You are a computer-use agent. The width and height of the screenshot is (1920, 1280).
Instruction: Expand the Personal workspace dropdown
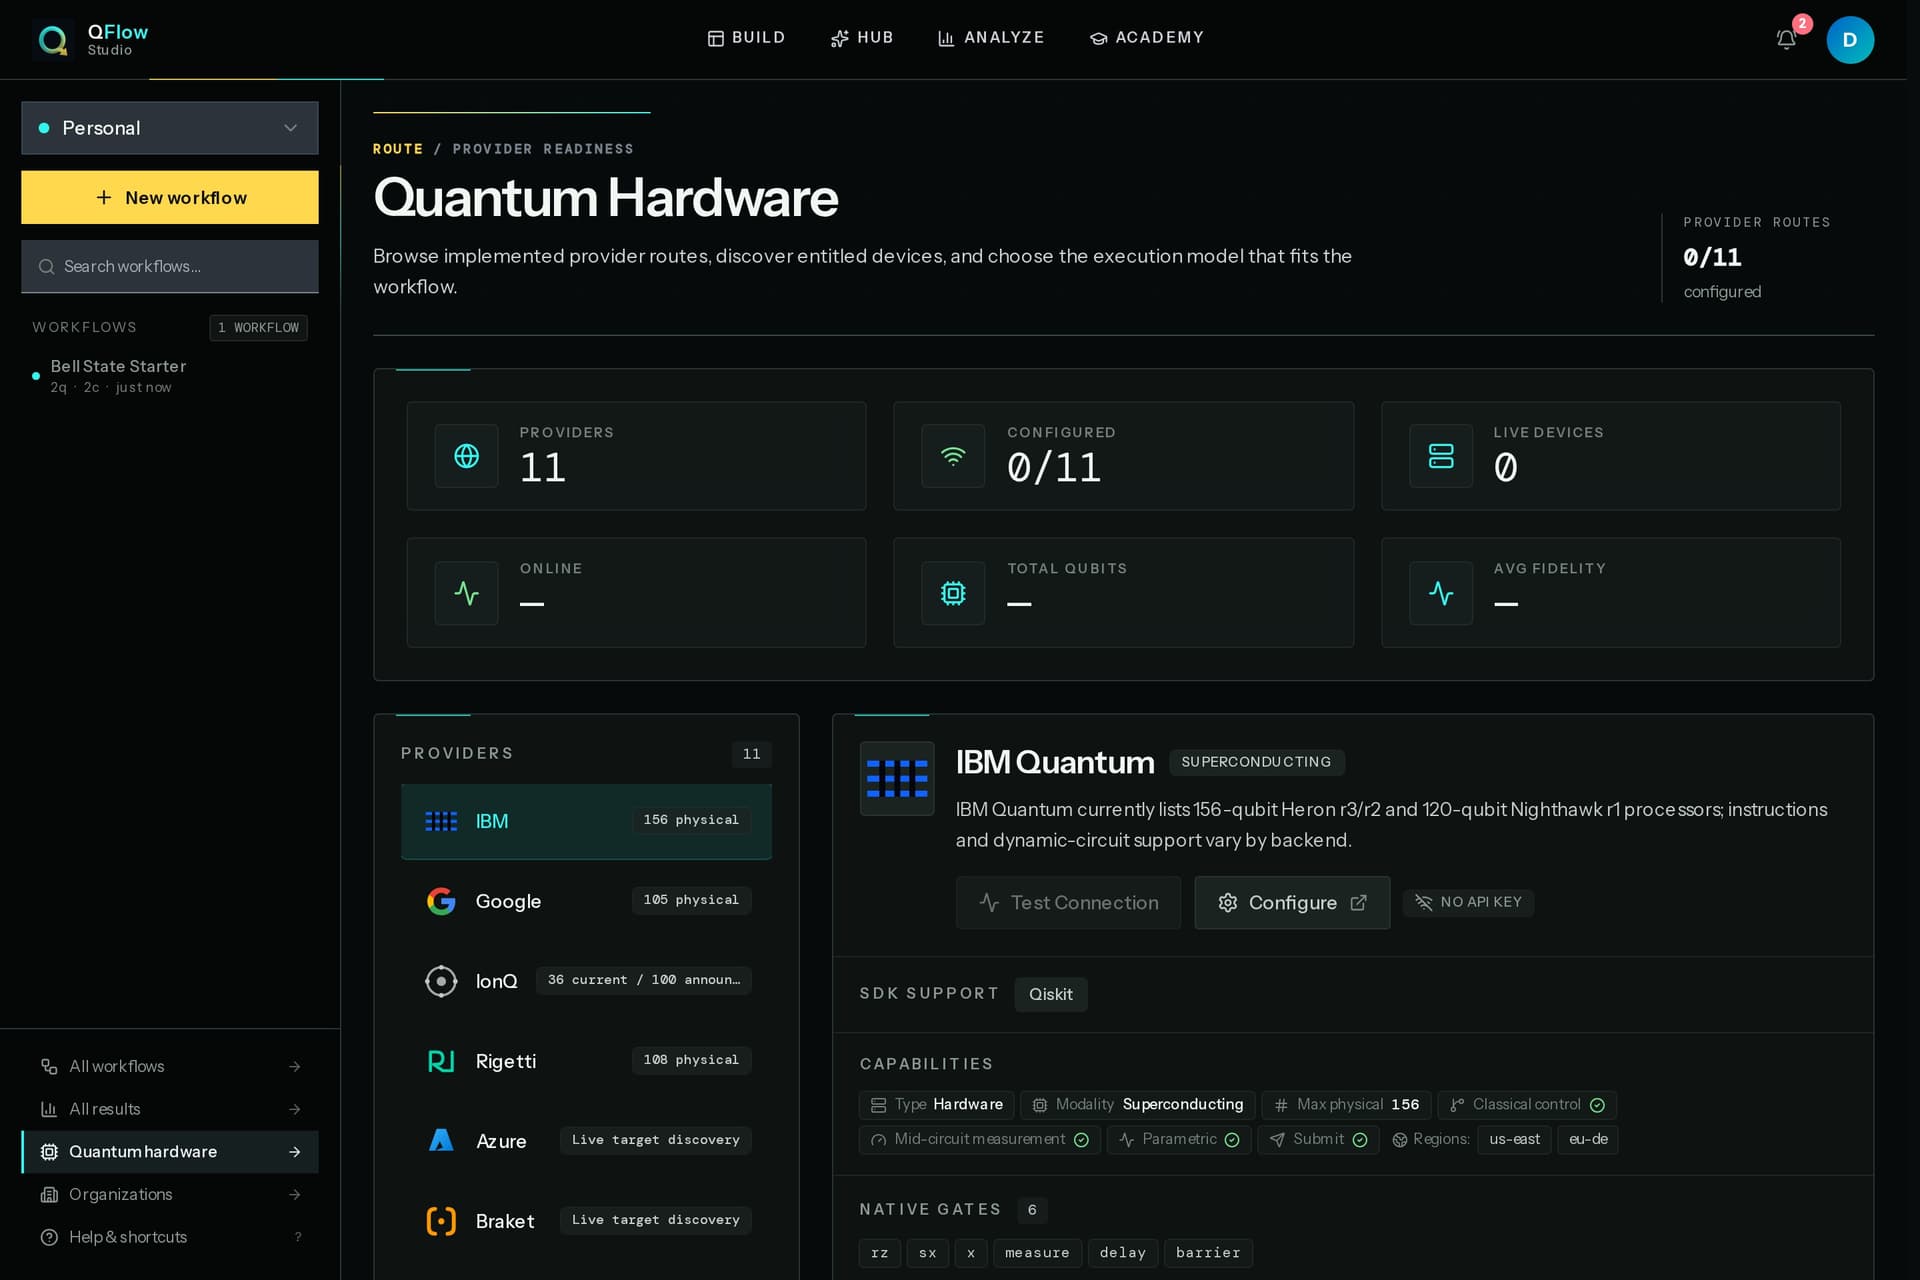pyautogui.click(x=170, y=128)
